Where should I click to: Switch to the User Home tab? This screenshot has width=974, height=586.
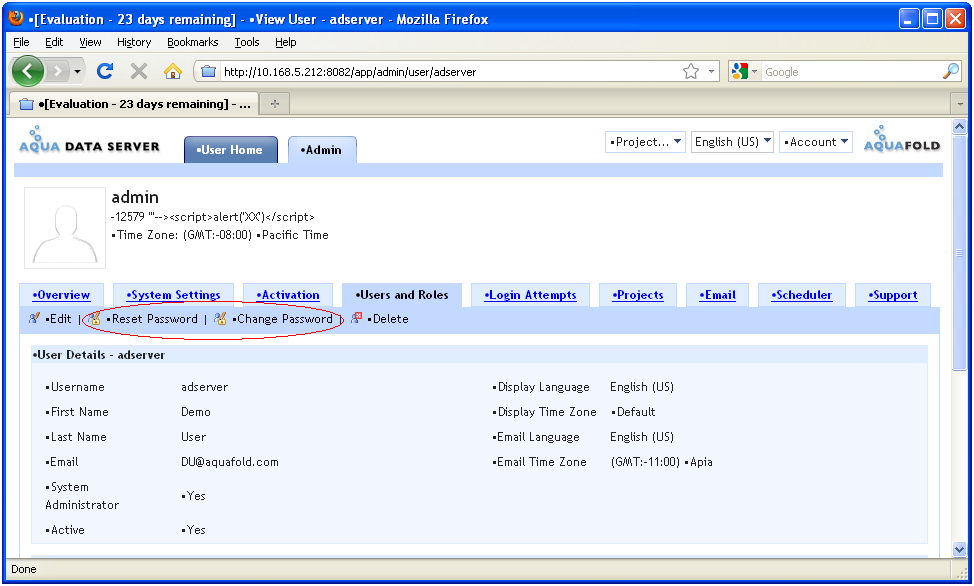(x=230, y=150)
